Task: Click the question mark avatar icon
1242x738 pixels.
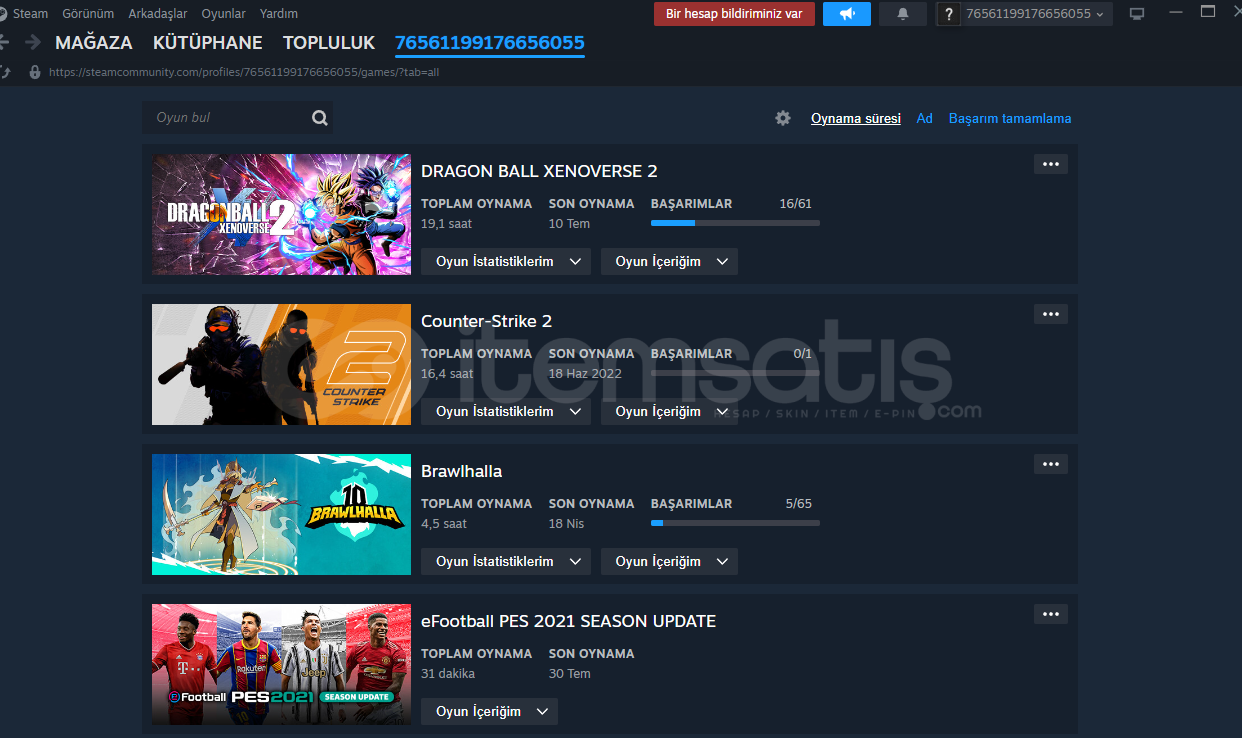Action: [949, 14]
